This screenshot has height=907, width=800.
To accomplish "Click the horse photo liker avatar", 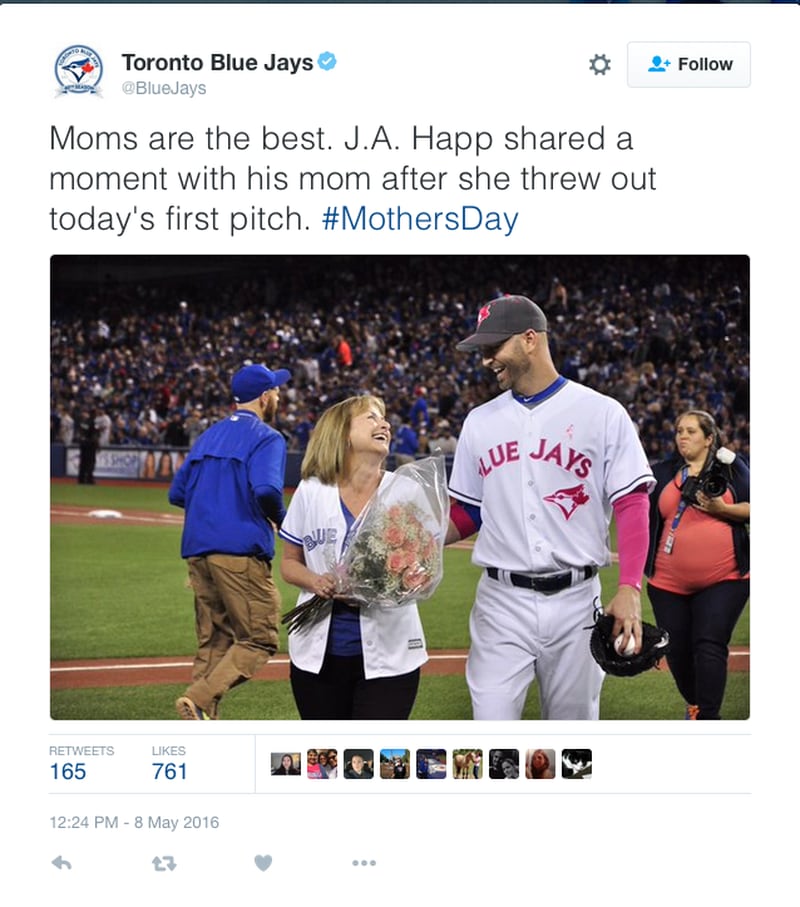I will 467,764.
